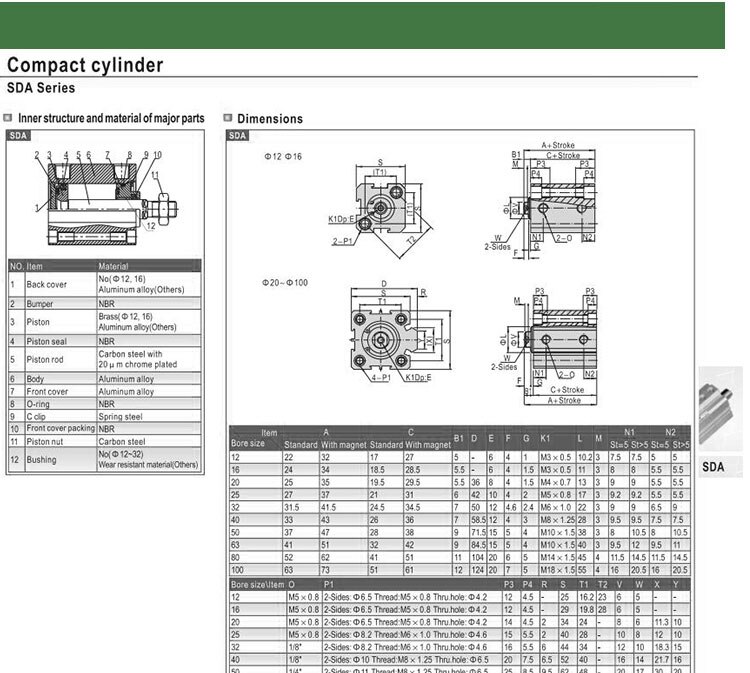Click the "18.5" standard C value for bore 16
The image size is (750, 673).
tap(377, 470)
